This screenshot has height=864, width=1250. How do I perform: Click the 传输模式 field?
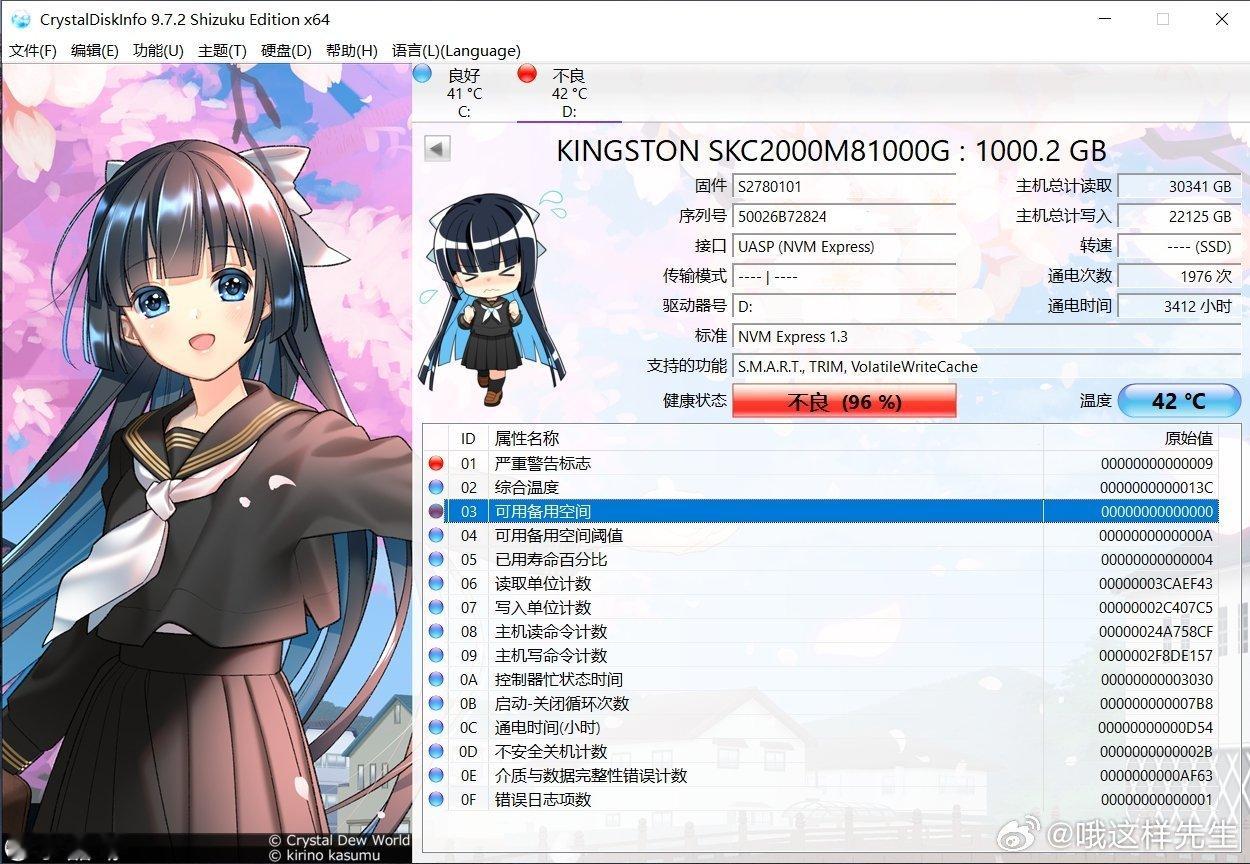pos(844,276)
